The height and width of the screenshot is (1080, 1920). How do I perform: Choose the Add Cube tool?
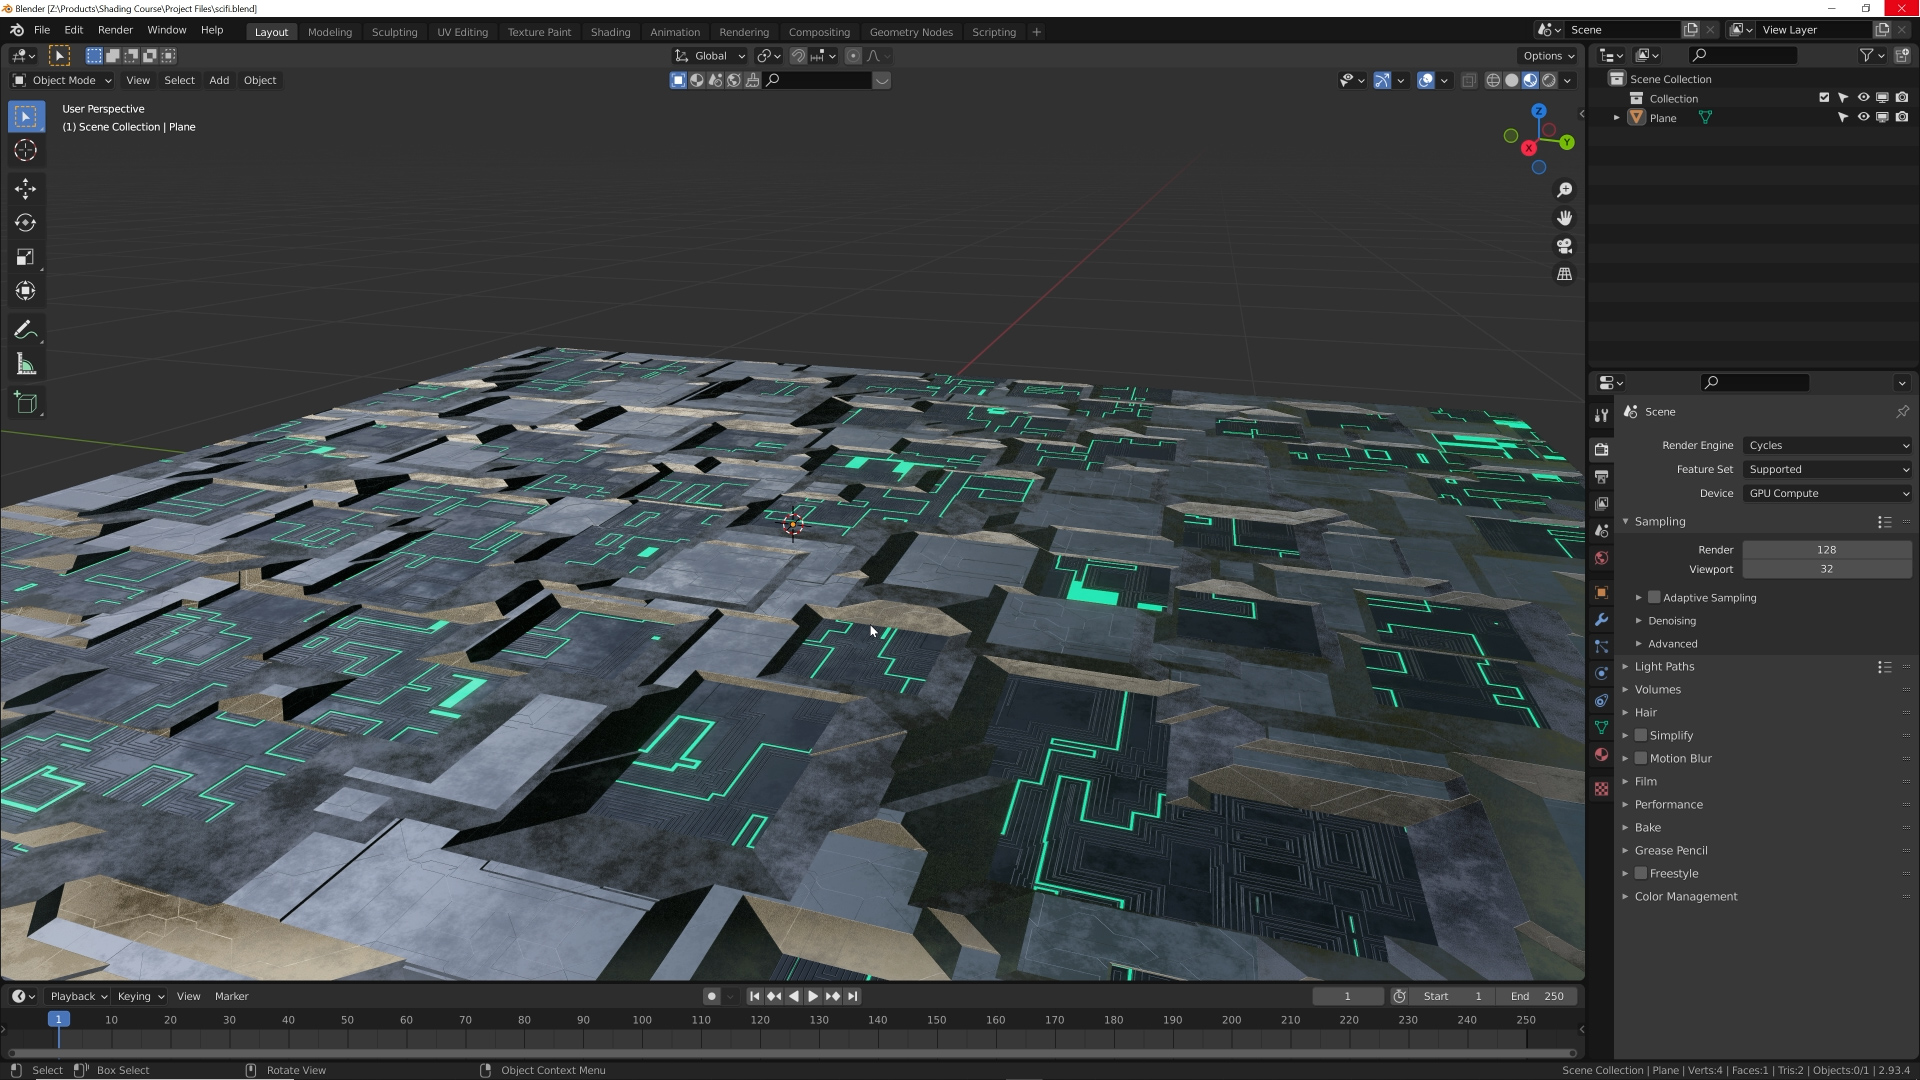pos(26,403)
